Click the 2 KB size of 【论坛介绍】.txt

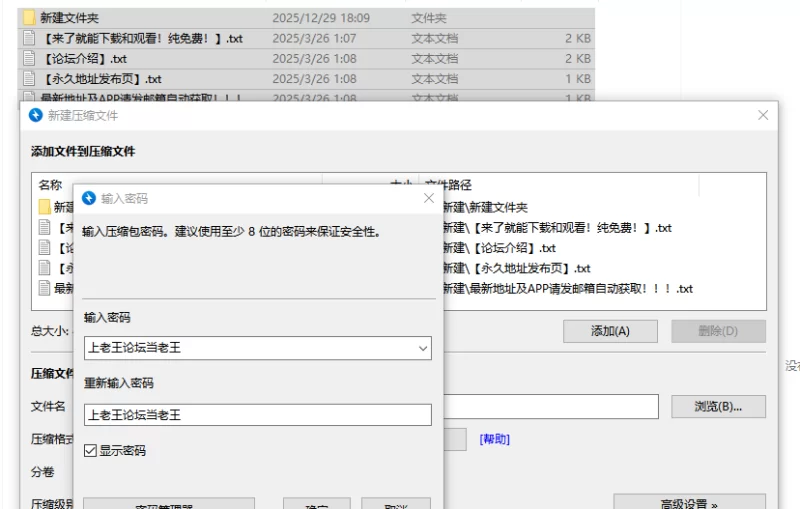click(578, 59)
